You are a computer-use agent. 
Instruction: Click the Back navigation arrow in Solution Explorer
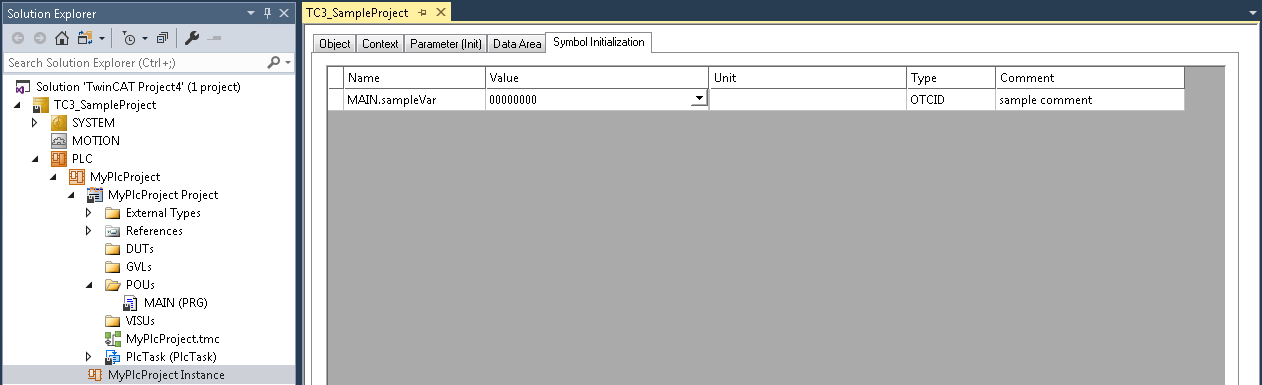point(18,38)
